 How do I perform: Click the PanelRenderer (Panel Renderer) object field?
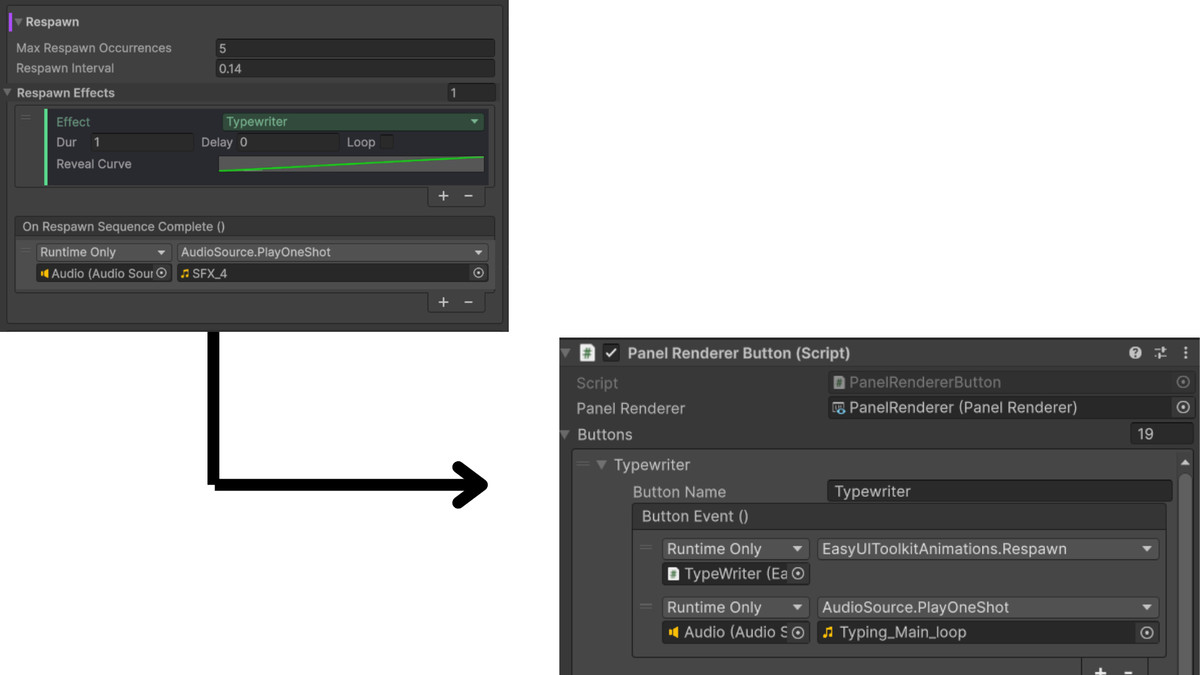(1000, 408)
